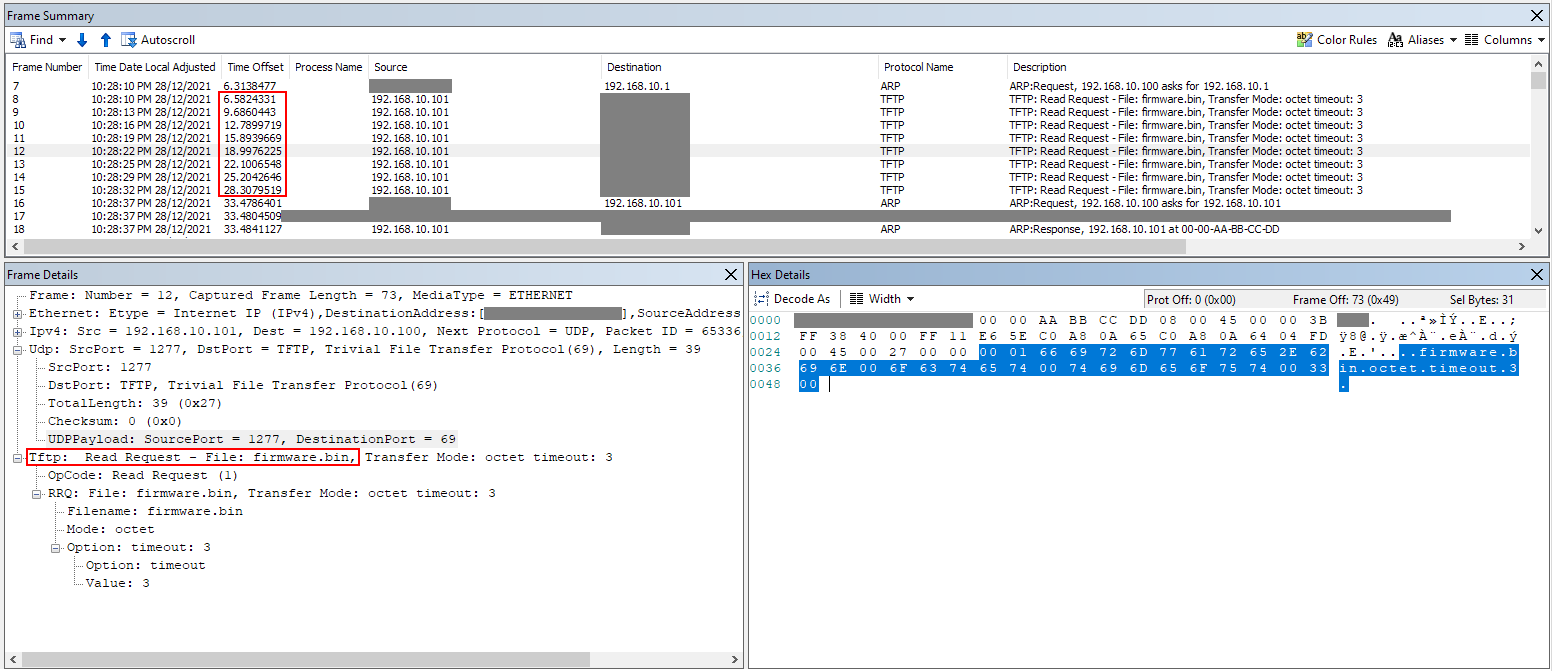Image resolution: width=1552 pixels, height=671 pixels.
Task: Select time offset 25.2042646 cell
Action: tap(252, 177)
